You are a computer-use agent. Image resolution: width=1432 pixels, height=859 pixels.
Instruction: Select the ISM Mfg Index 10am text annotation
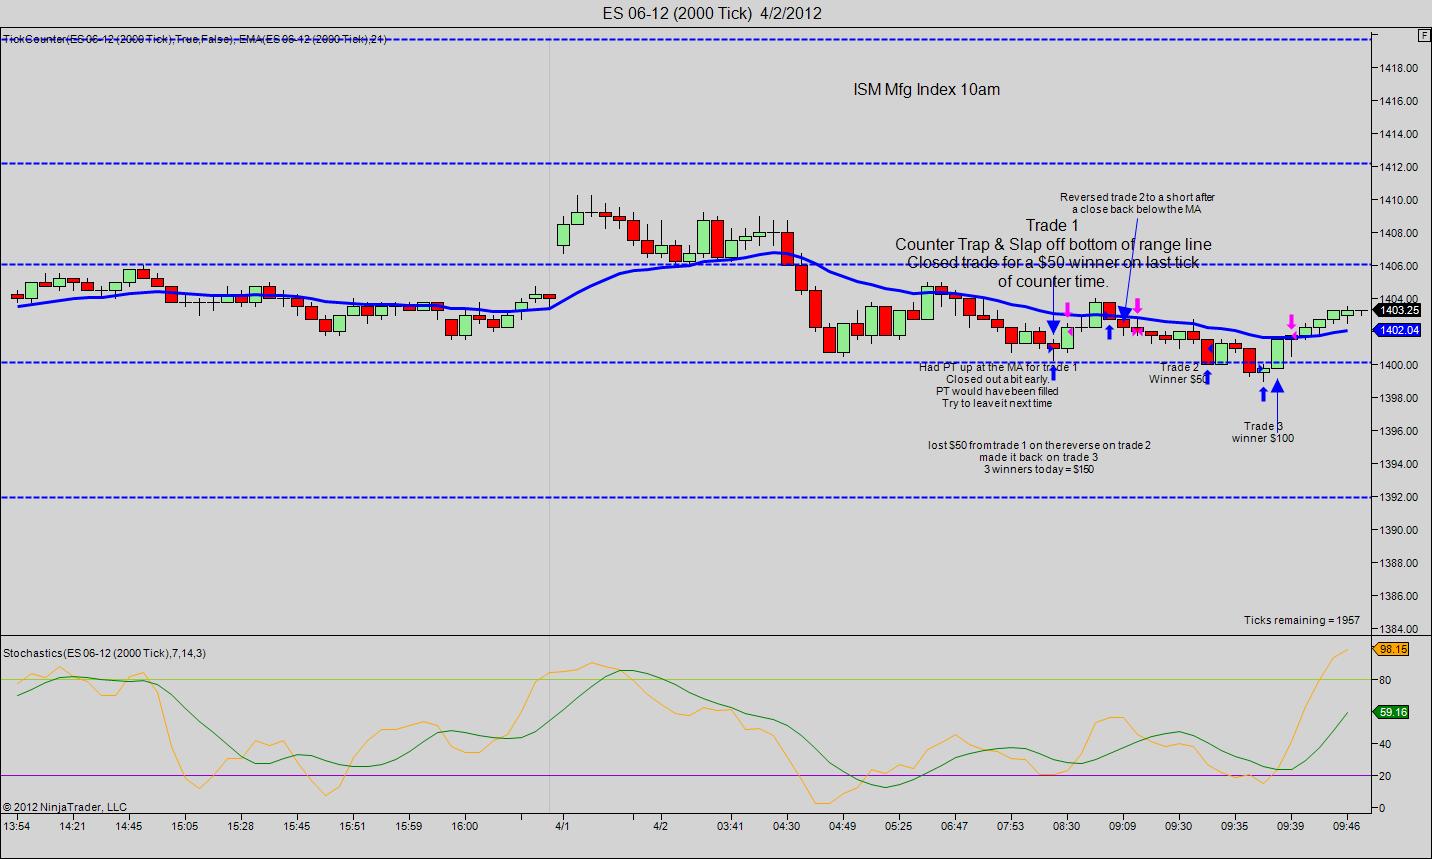coord(926,89)
